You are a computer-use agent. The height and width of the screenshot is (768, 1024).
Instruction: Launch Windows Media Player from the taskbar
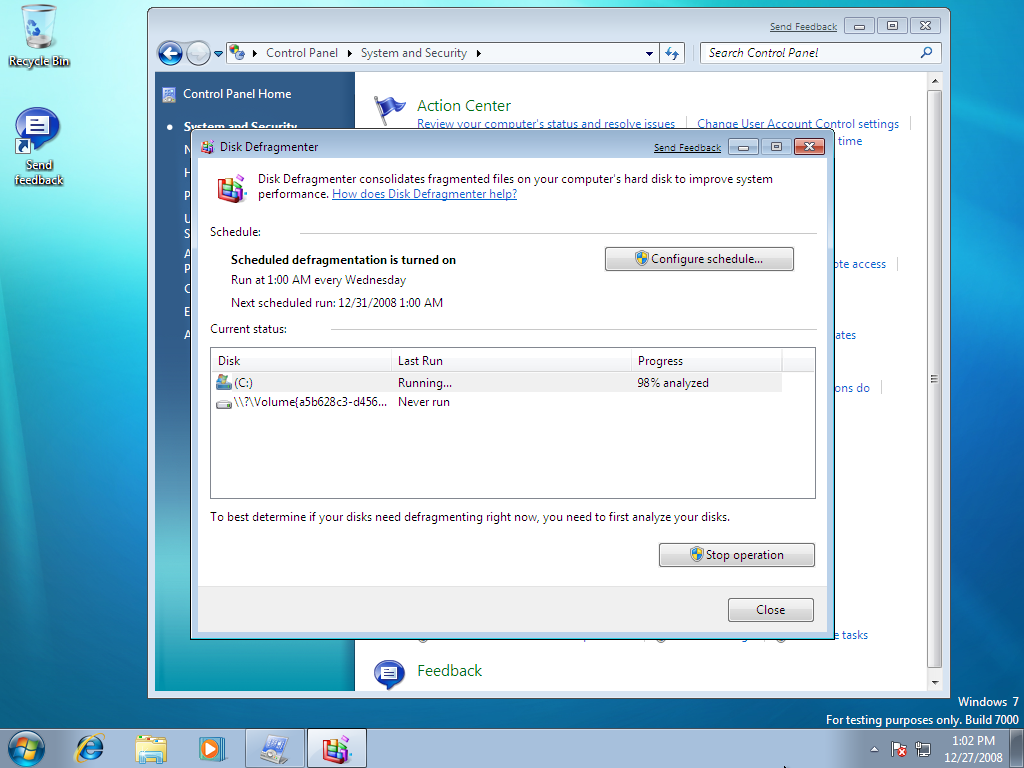(x=212, y=748)
